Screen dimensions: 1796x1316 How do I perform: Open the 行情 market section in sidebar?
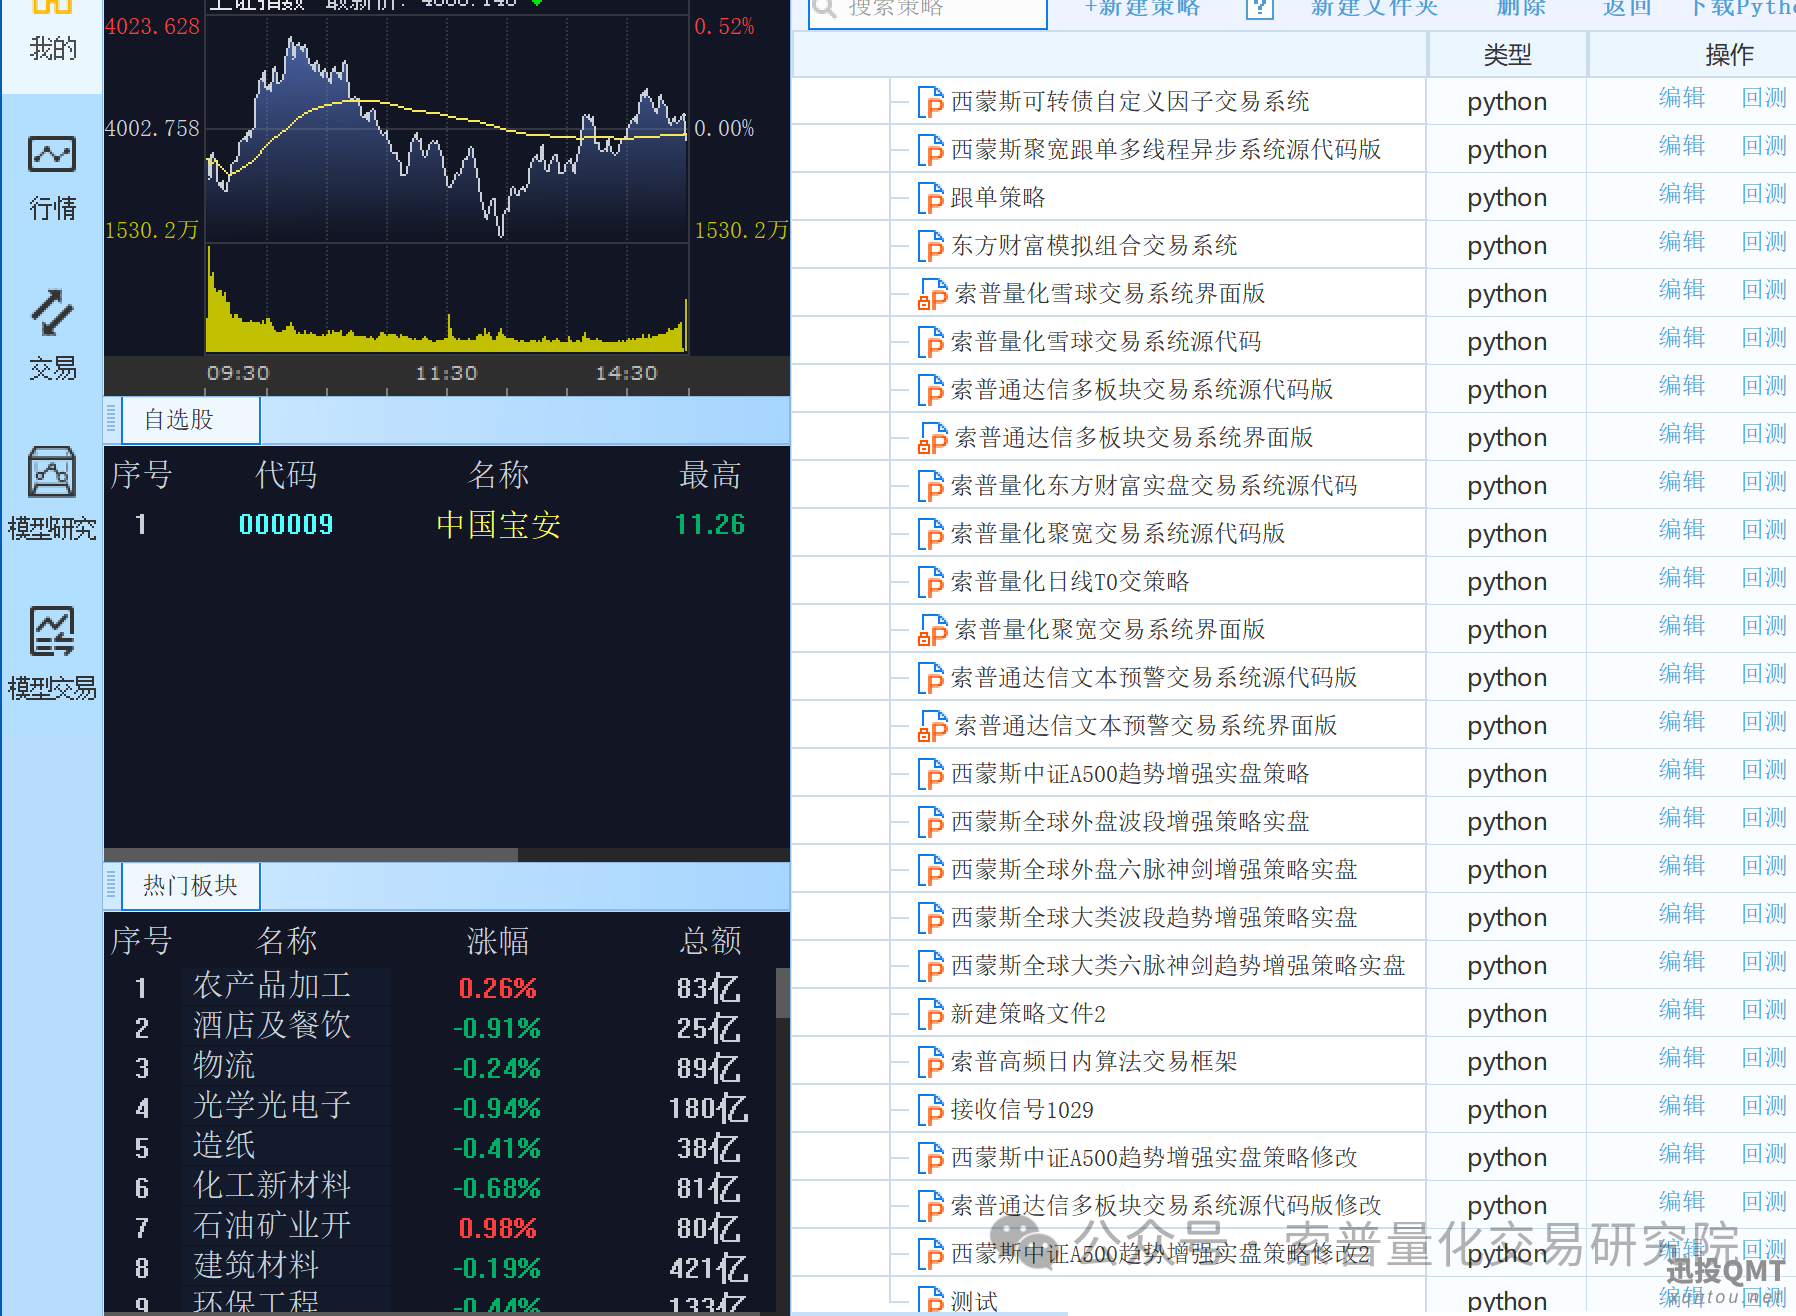[x=52, y=177]
